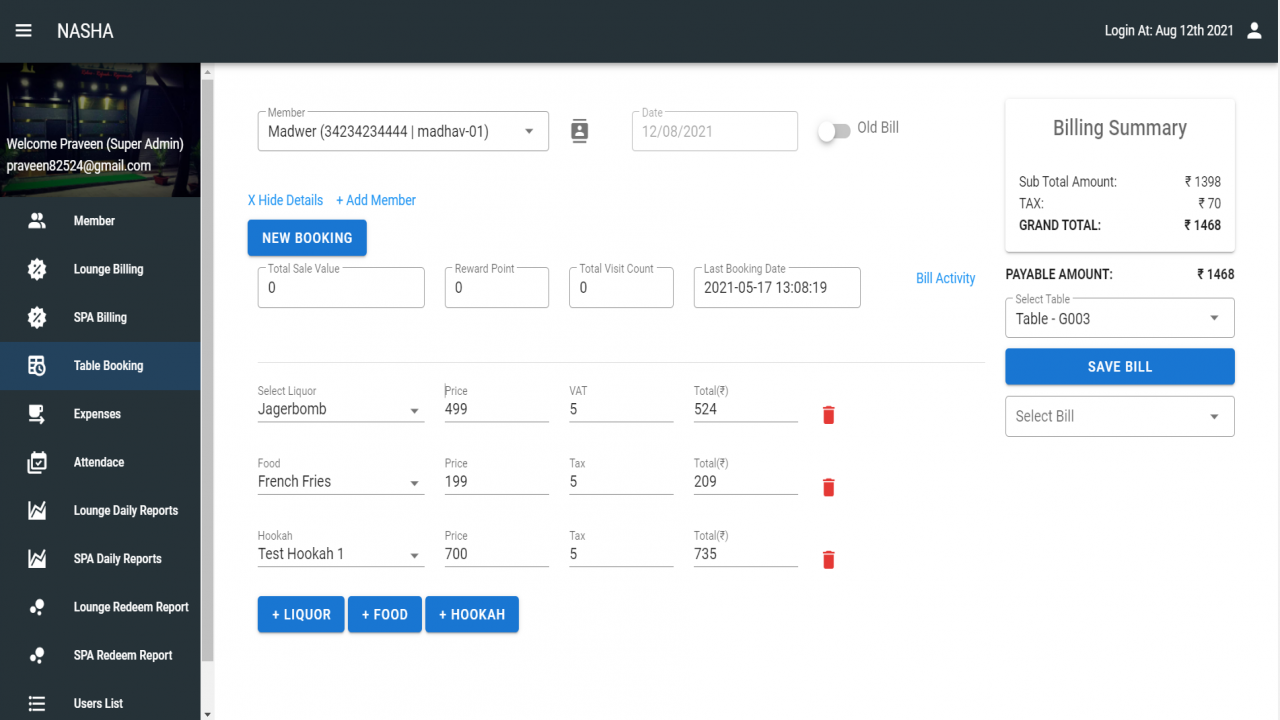Screen dimensions: 1280x720
Task: Click the user account icon
Action: click(x=1254, y=31)
